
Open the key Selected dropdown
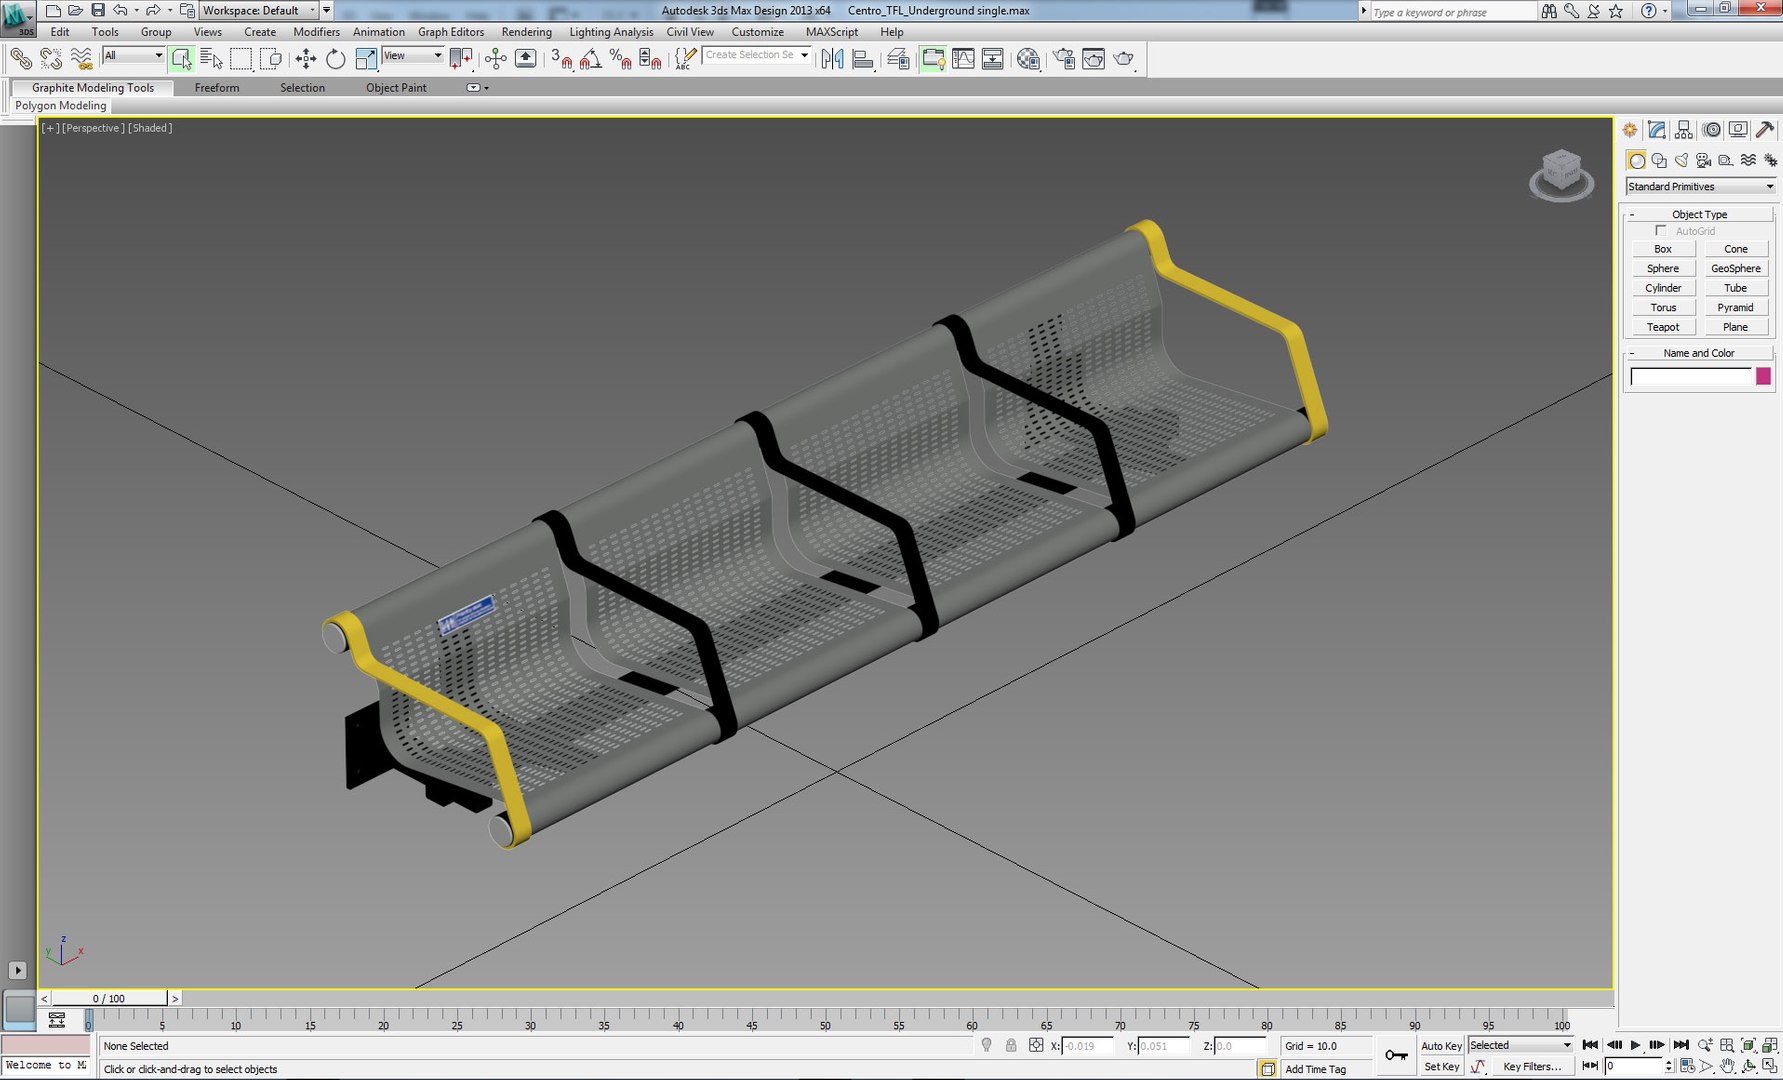pyautogui.click(x=1520, y=1046)
